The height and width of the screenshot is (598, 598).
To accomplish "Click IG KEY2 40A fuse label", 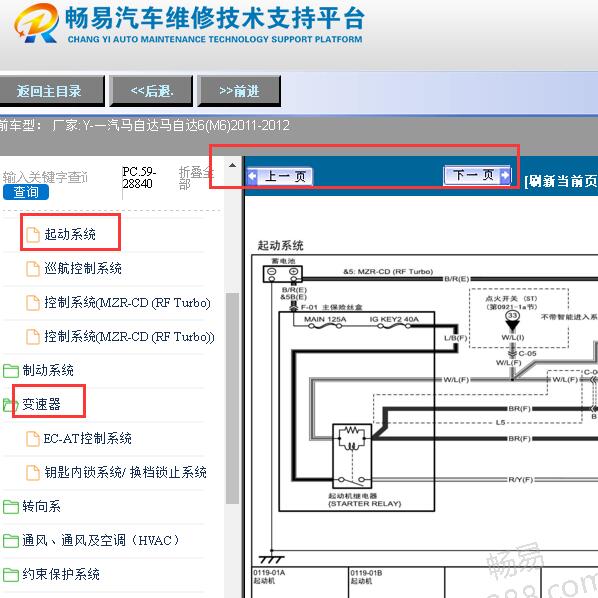I will coord(394,319).
